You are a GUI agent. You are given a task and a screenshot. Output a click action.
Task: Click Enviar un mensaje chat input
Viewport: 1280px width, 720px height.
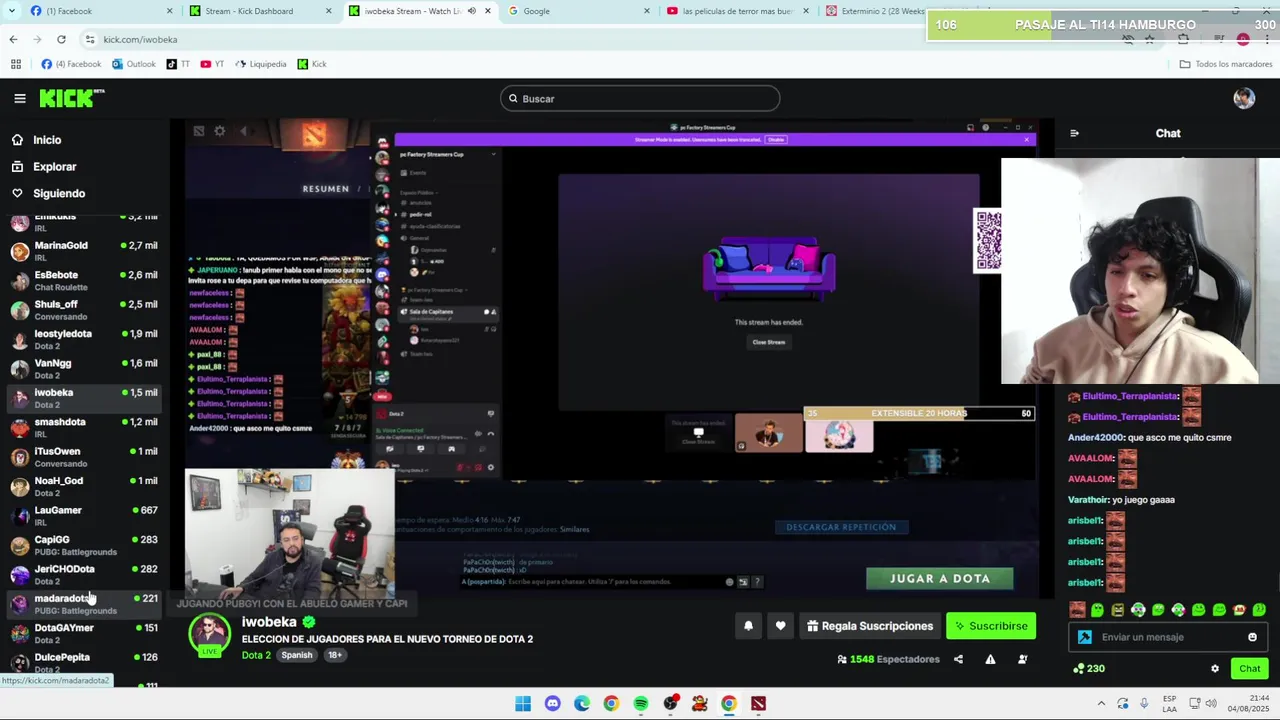1169,637
